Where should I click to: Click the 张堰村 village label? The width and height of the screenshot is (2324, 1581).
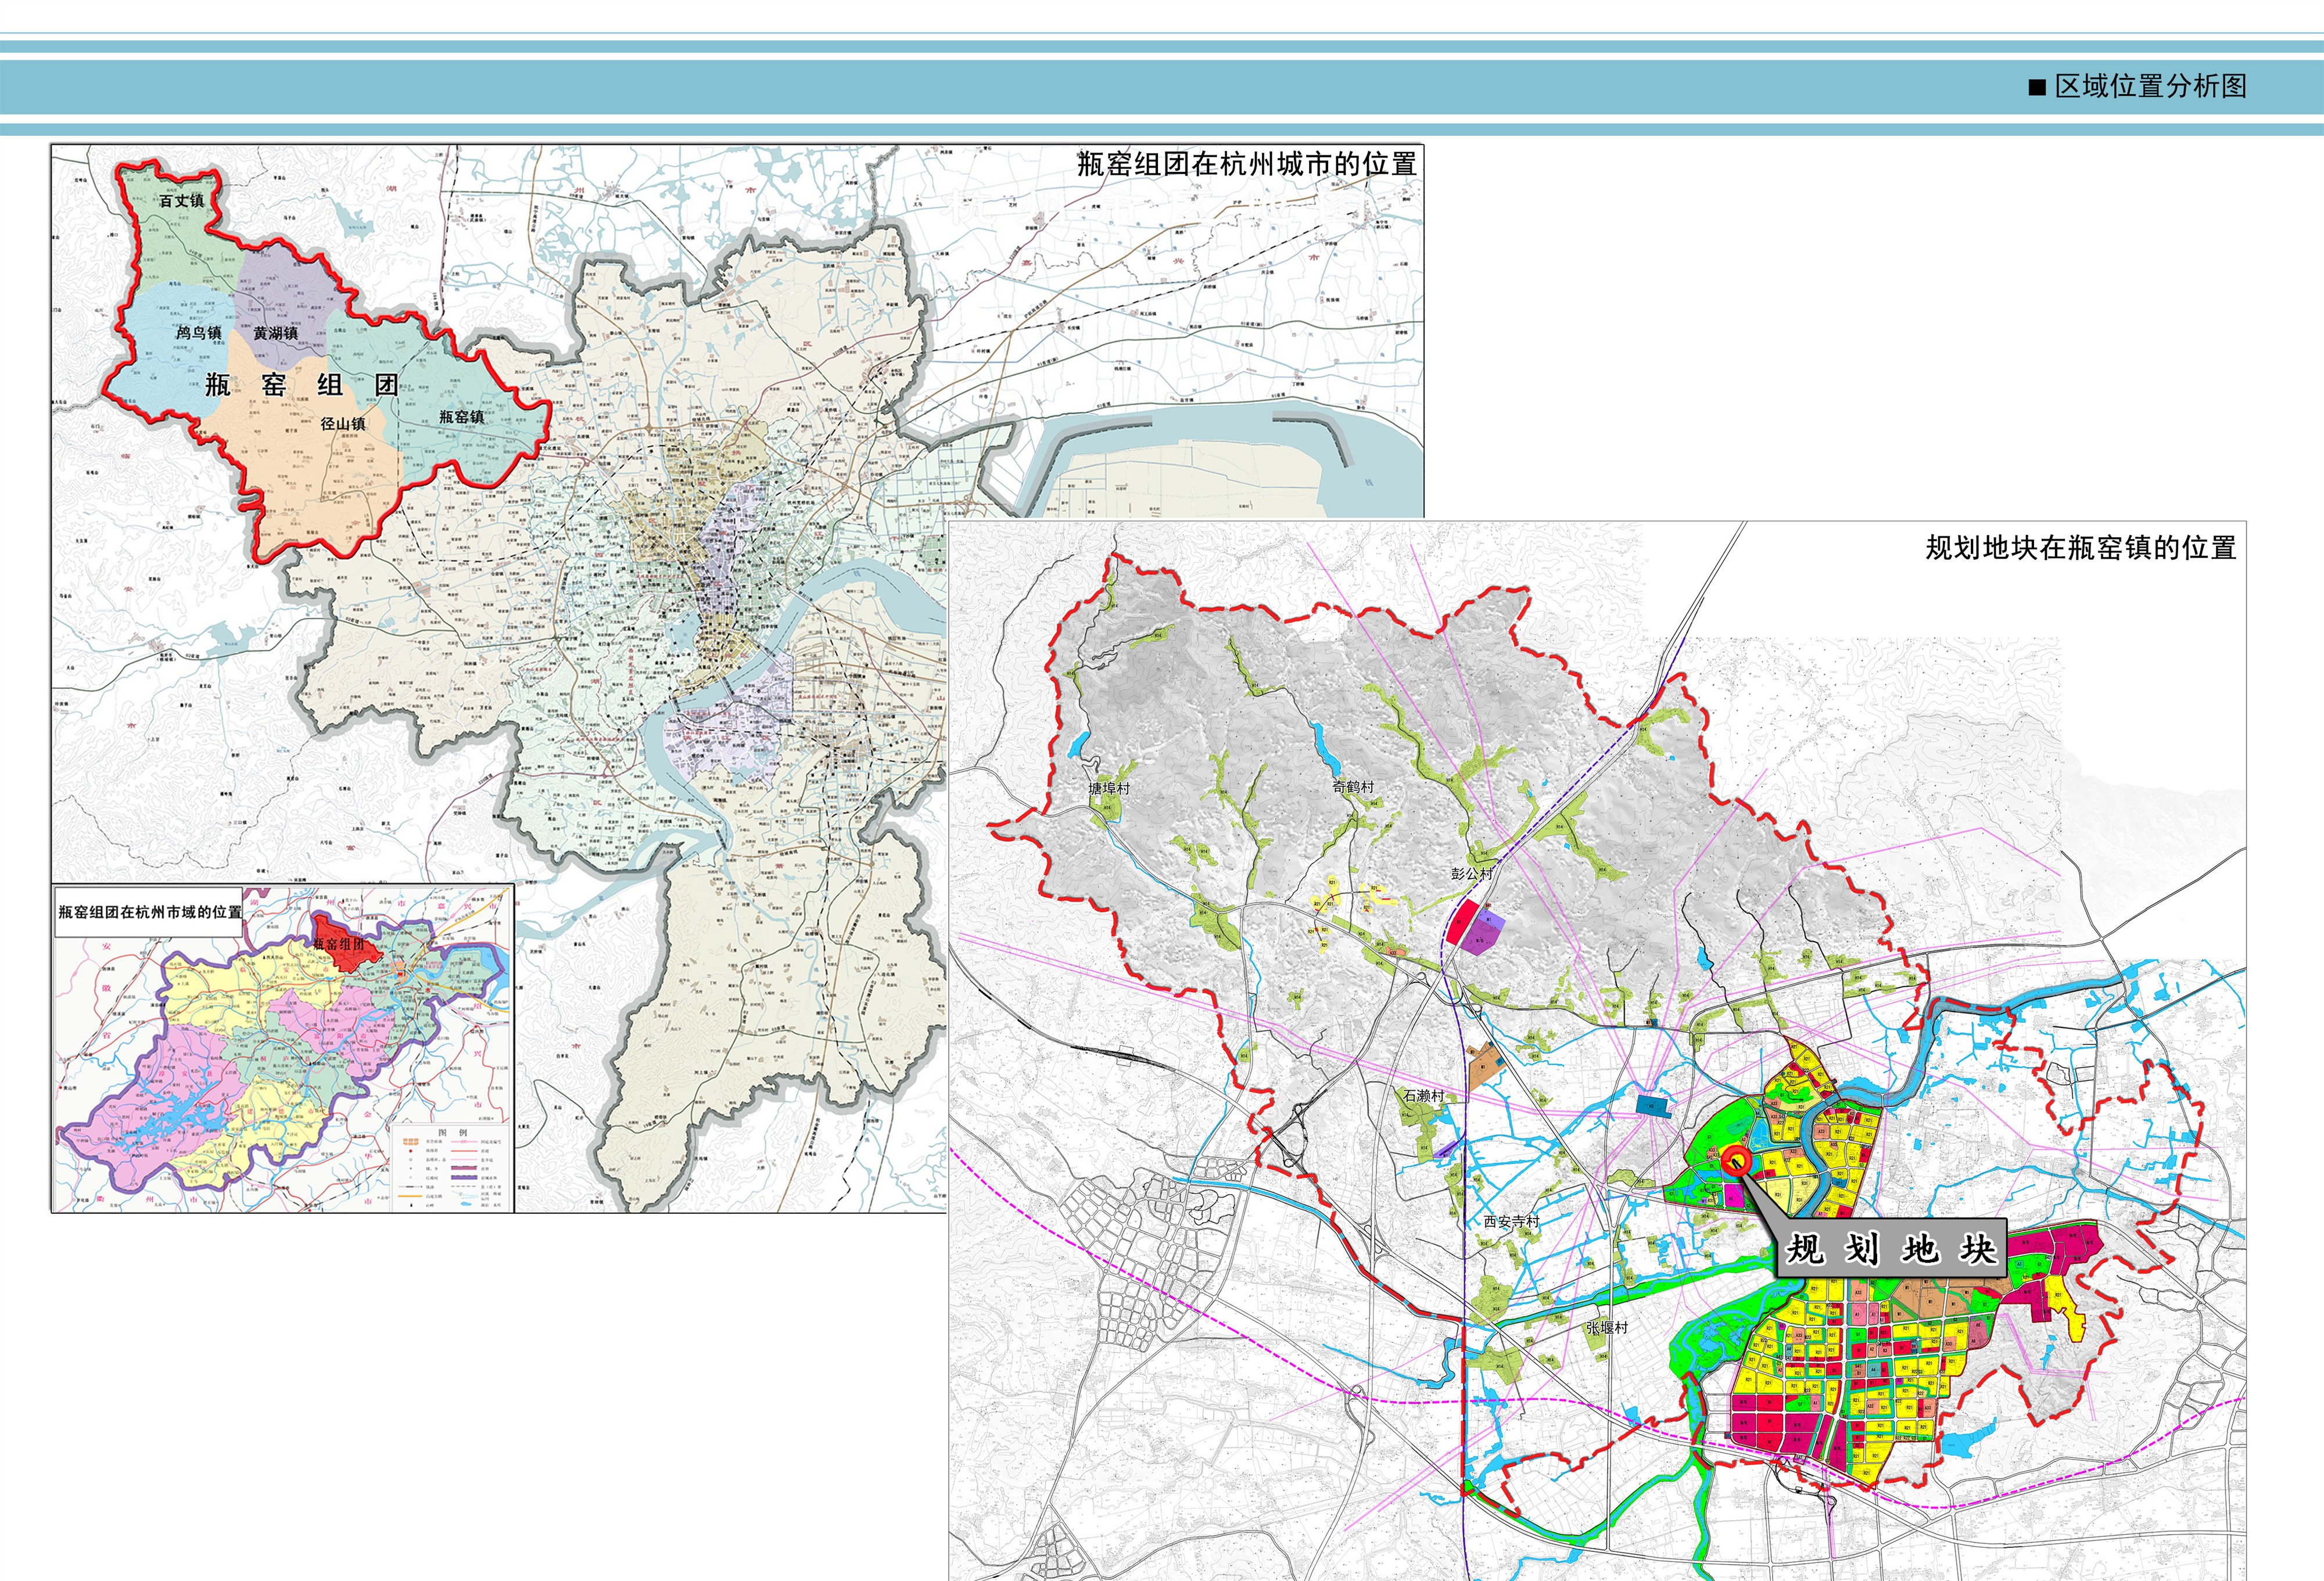(x=1606, y=1327)
